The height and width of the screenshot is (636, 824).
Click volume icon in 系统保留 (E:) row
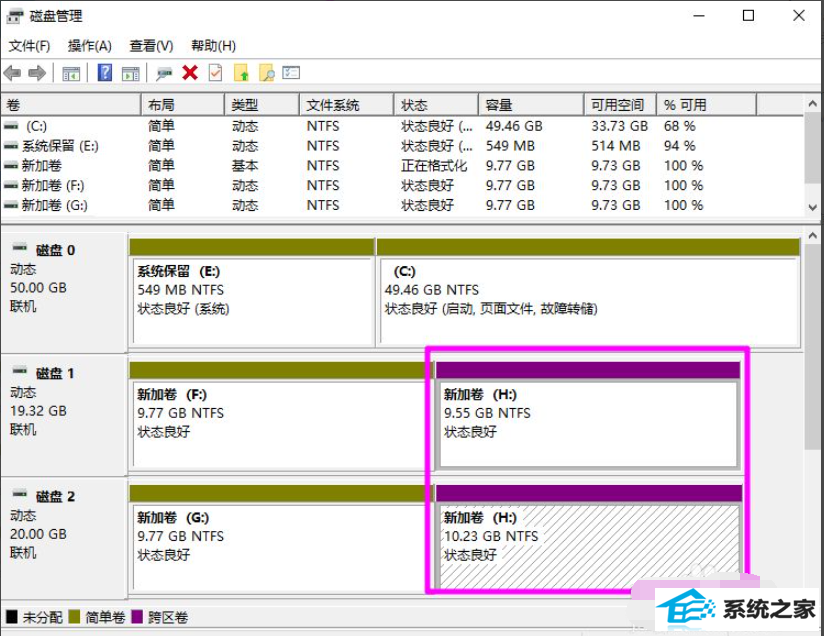pos(11,146)
